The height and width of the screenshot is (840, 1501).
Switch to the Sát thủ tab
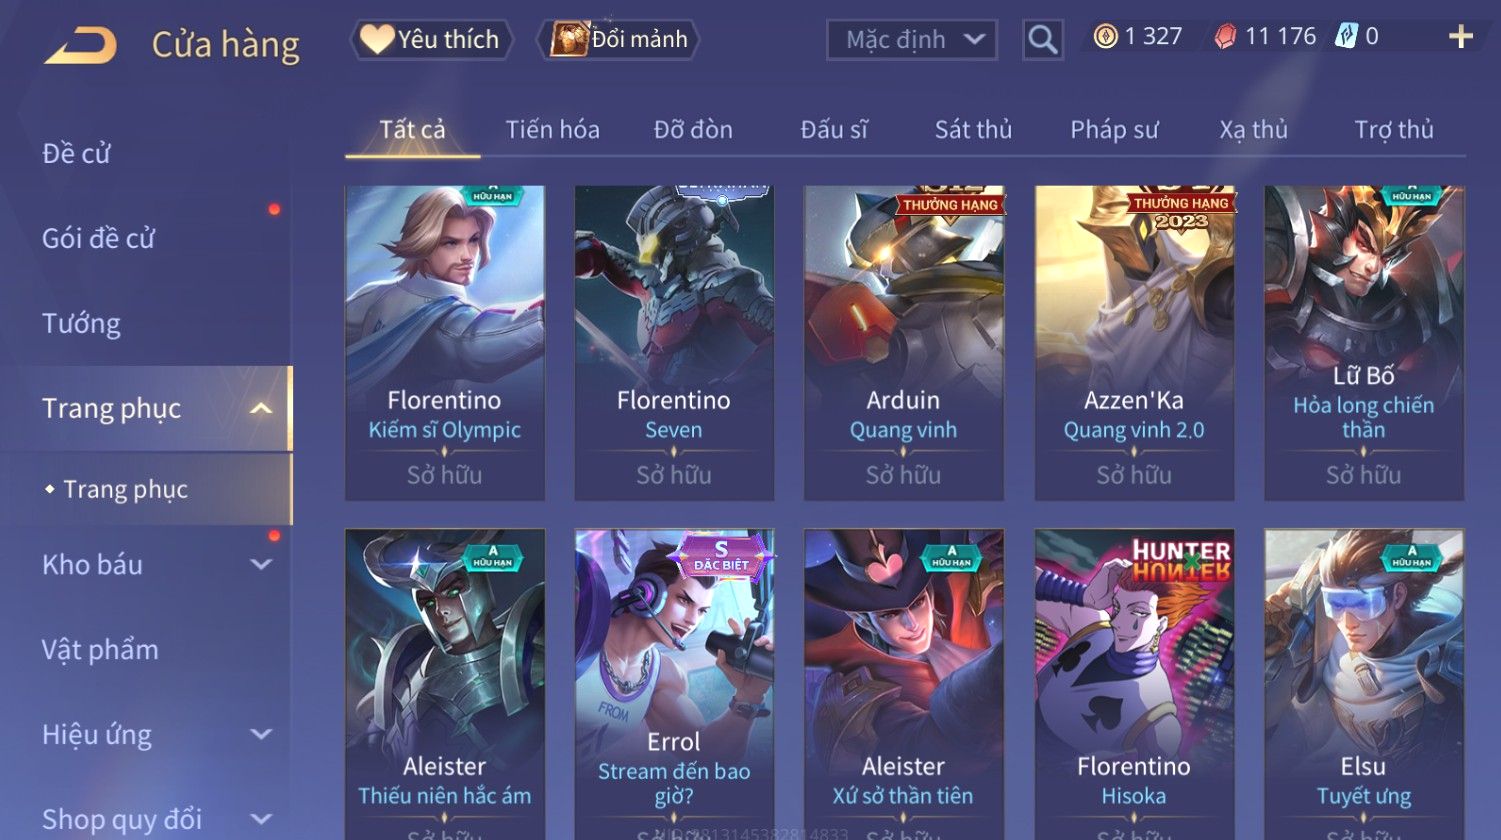coord(973,130)
